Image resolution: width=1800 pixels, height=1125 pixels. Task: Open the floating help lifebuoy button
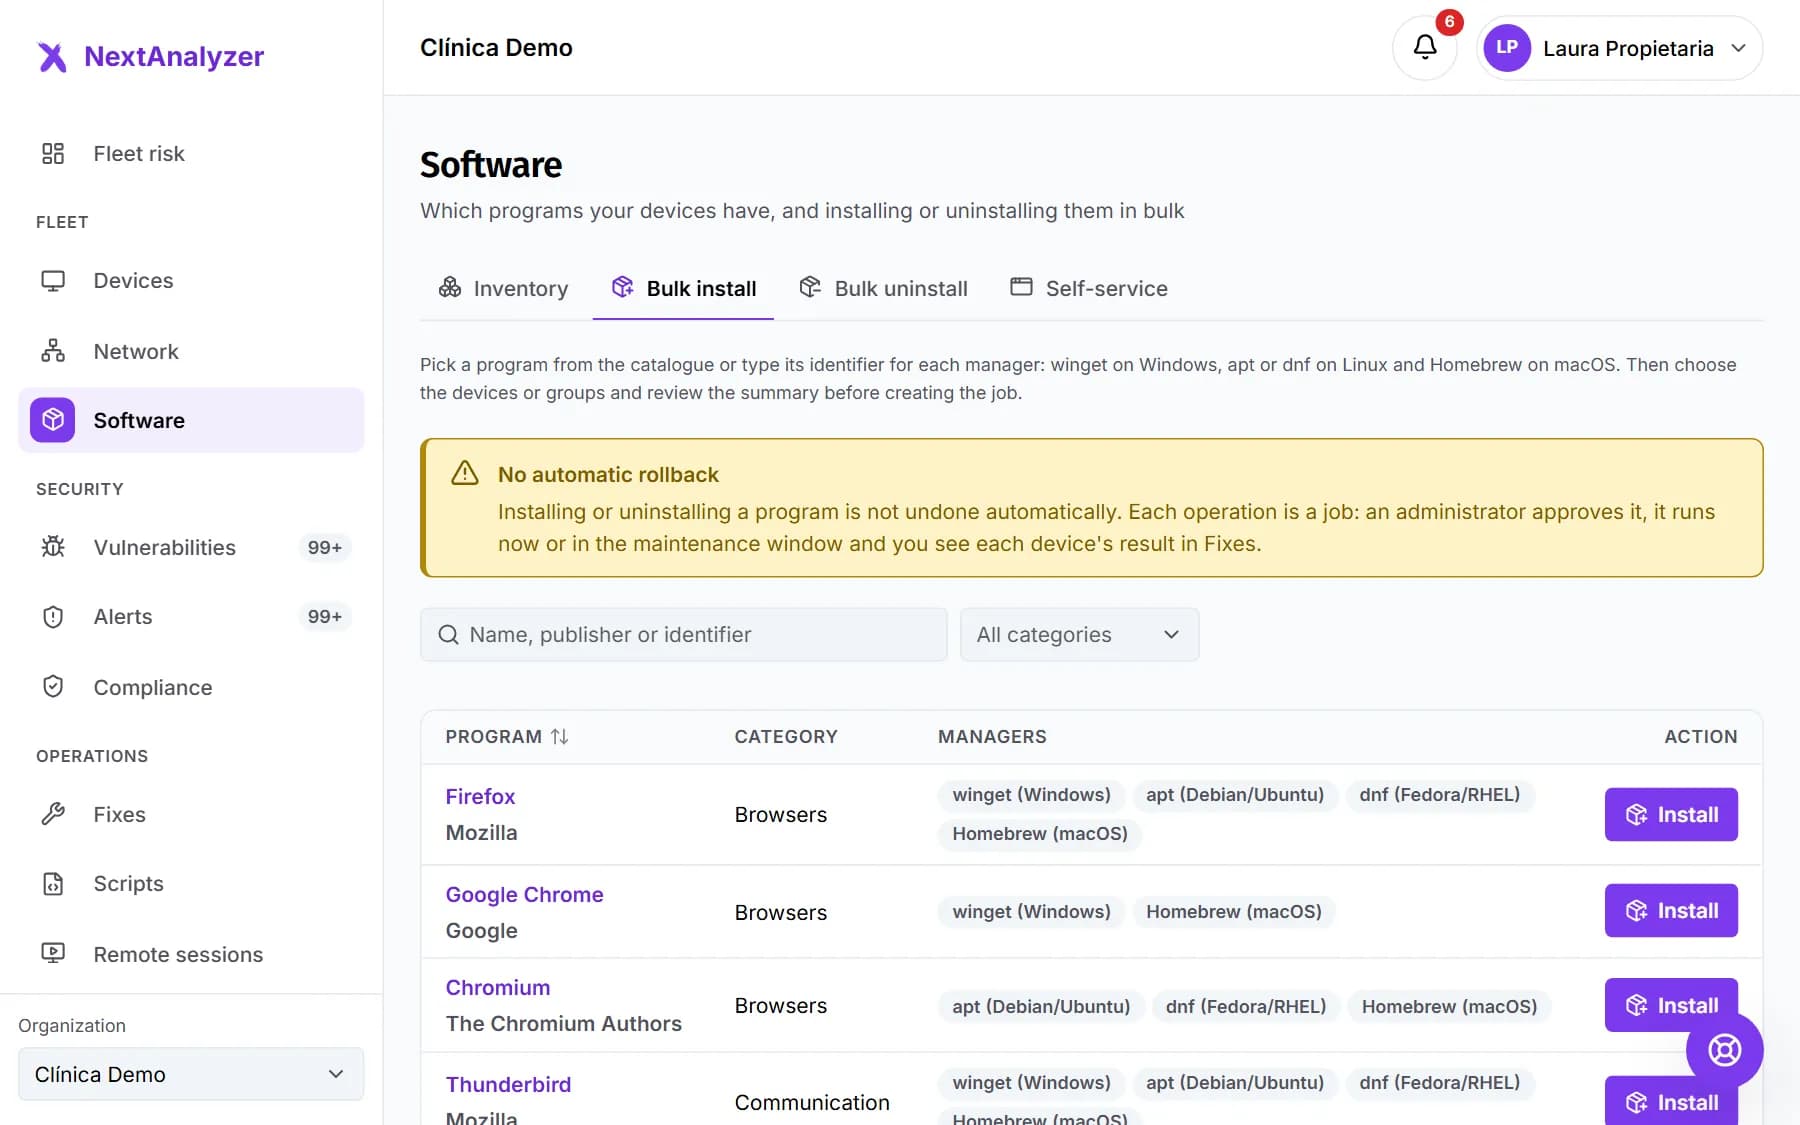tap(1724, 1050)
